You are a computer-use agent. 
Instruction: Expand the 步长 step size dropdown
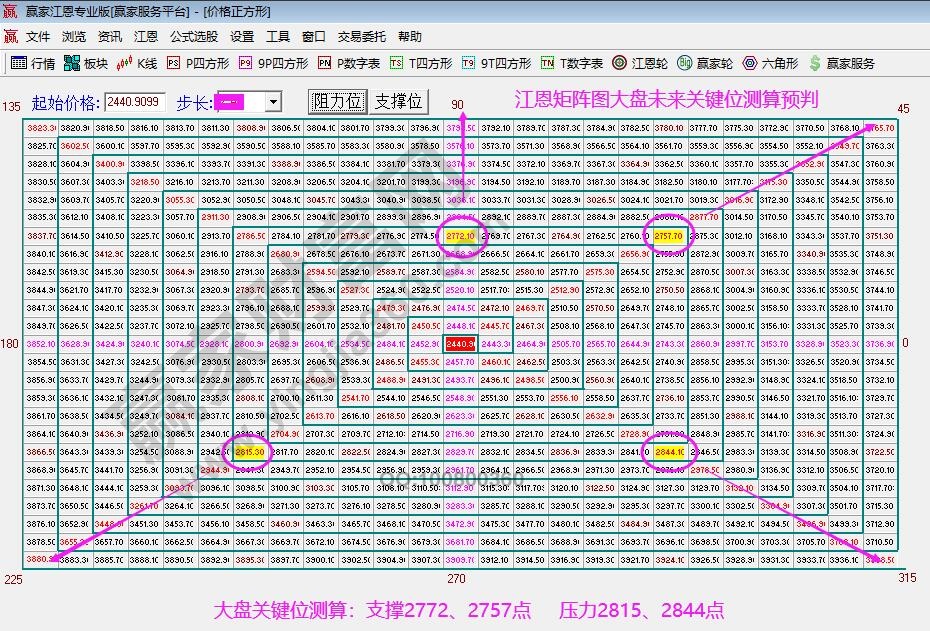click(272, 101)
